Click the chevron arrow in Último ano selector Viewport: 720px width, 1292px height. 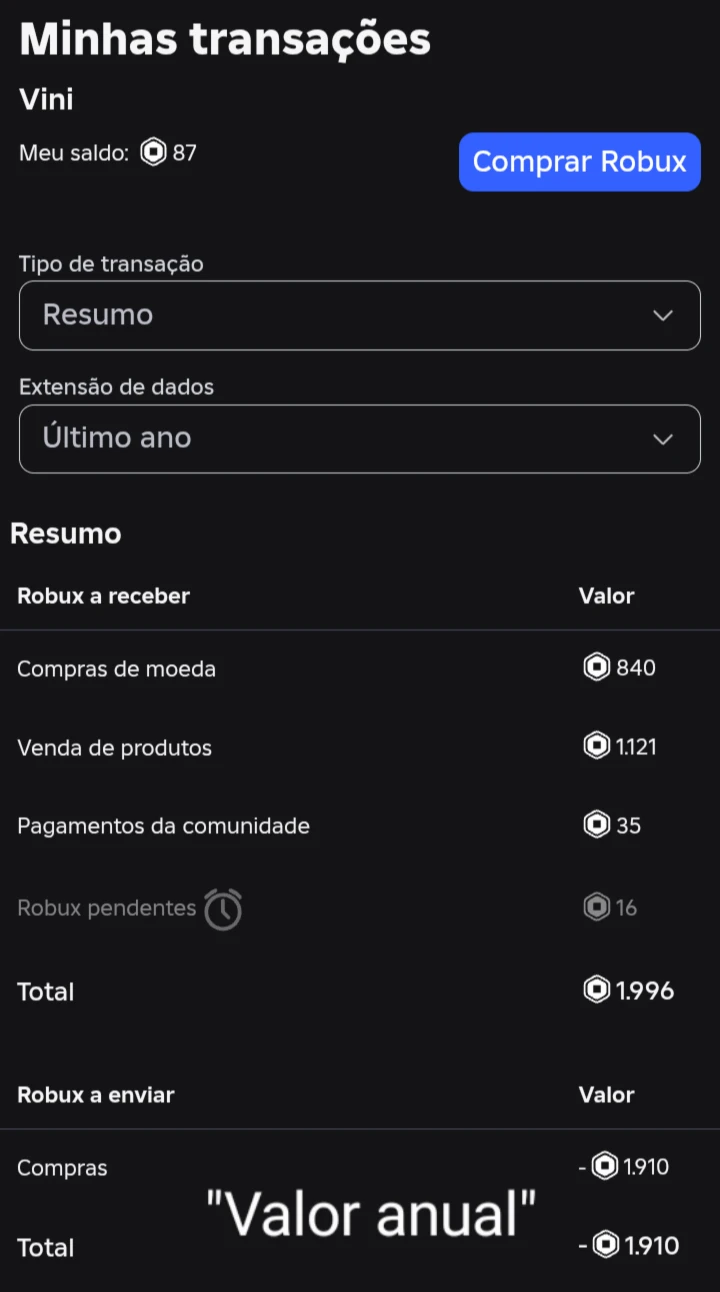[662, 439]
